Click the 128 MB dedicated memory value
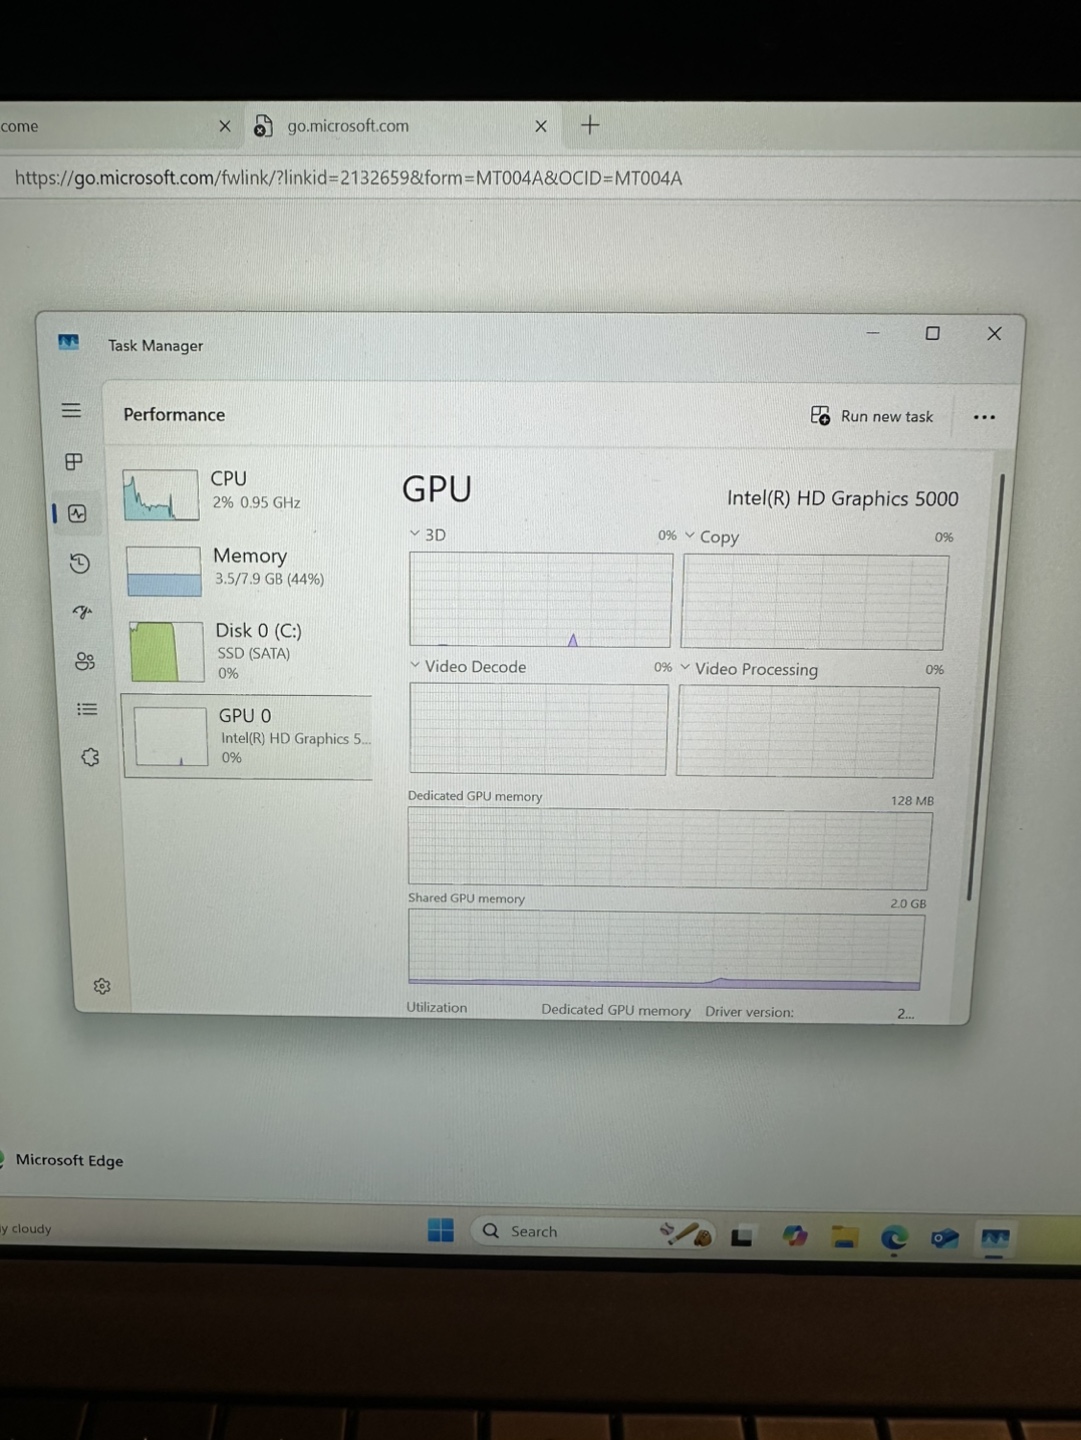 tap(912, 800)
